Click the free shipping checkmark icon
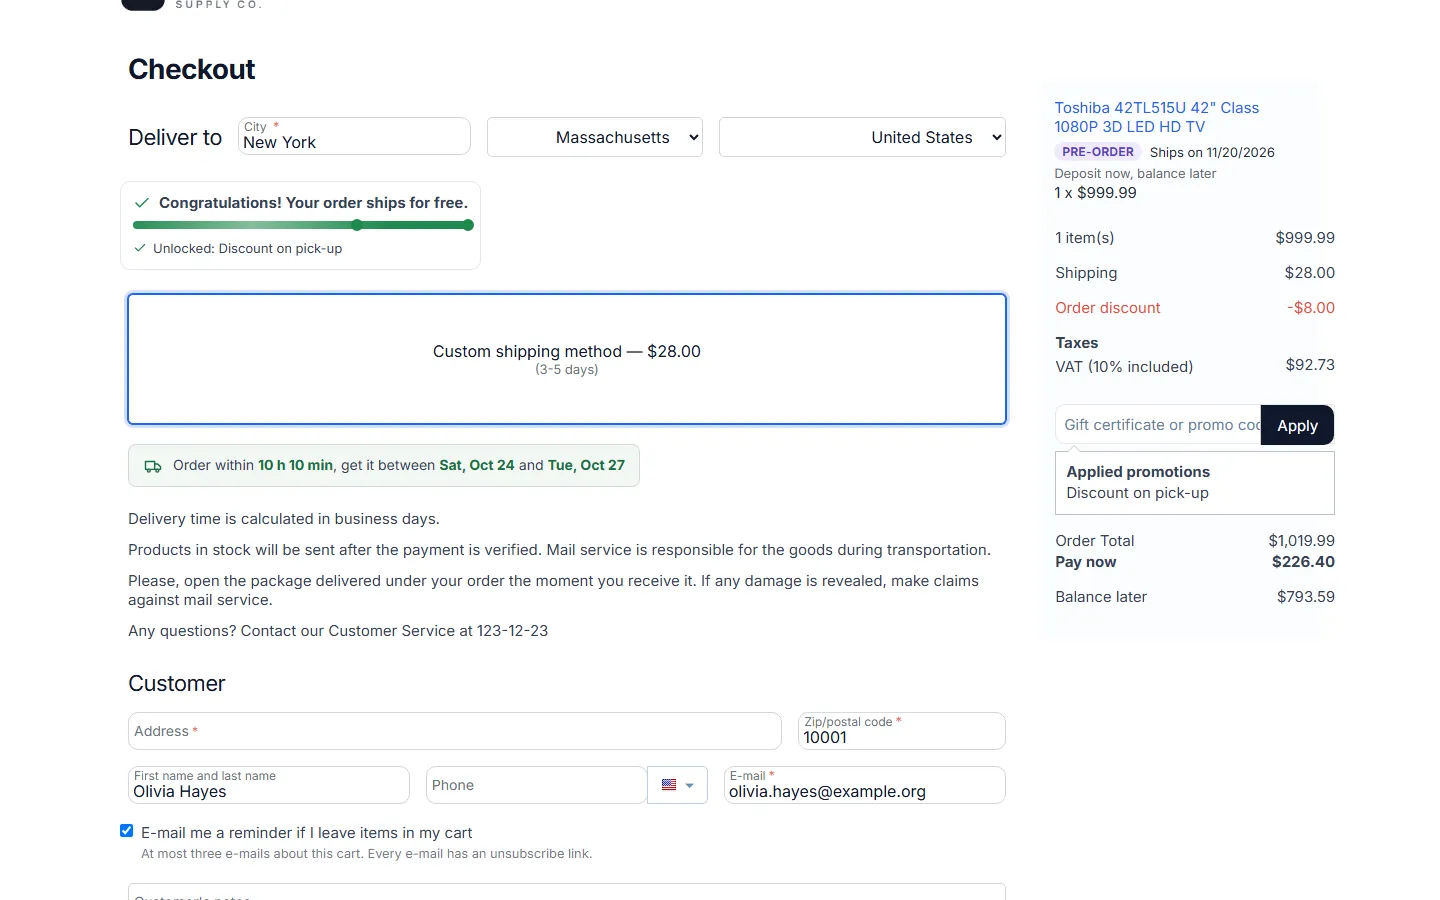Screen dimensions: 1440x900 coord(142,203)
